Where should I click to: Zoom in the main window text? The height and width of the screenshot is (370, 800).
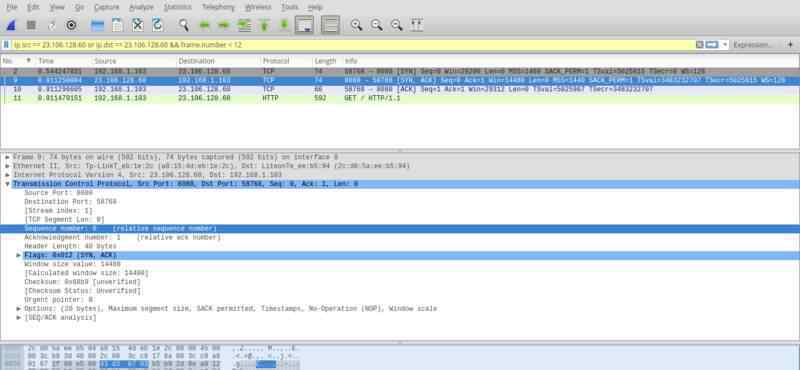pyautogui.click(x=356, y=25)
